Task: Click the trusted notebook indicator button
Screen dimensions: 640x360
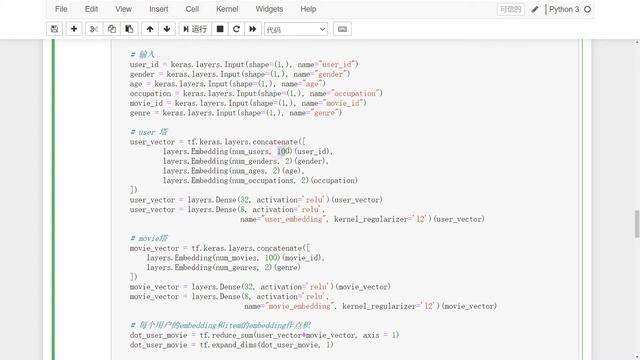Action: [x=511, y=9]
